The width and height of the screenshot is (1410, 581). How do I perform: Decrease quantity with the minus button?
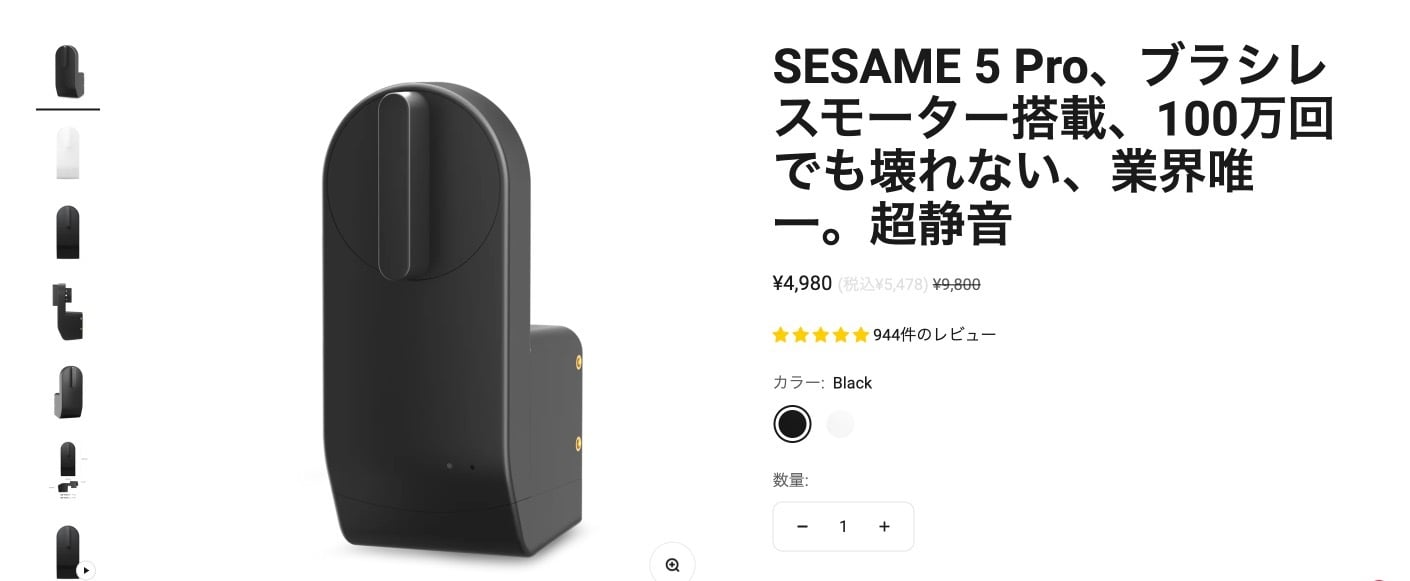(x=802, y=527)
